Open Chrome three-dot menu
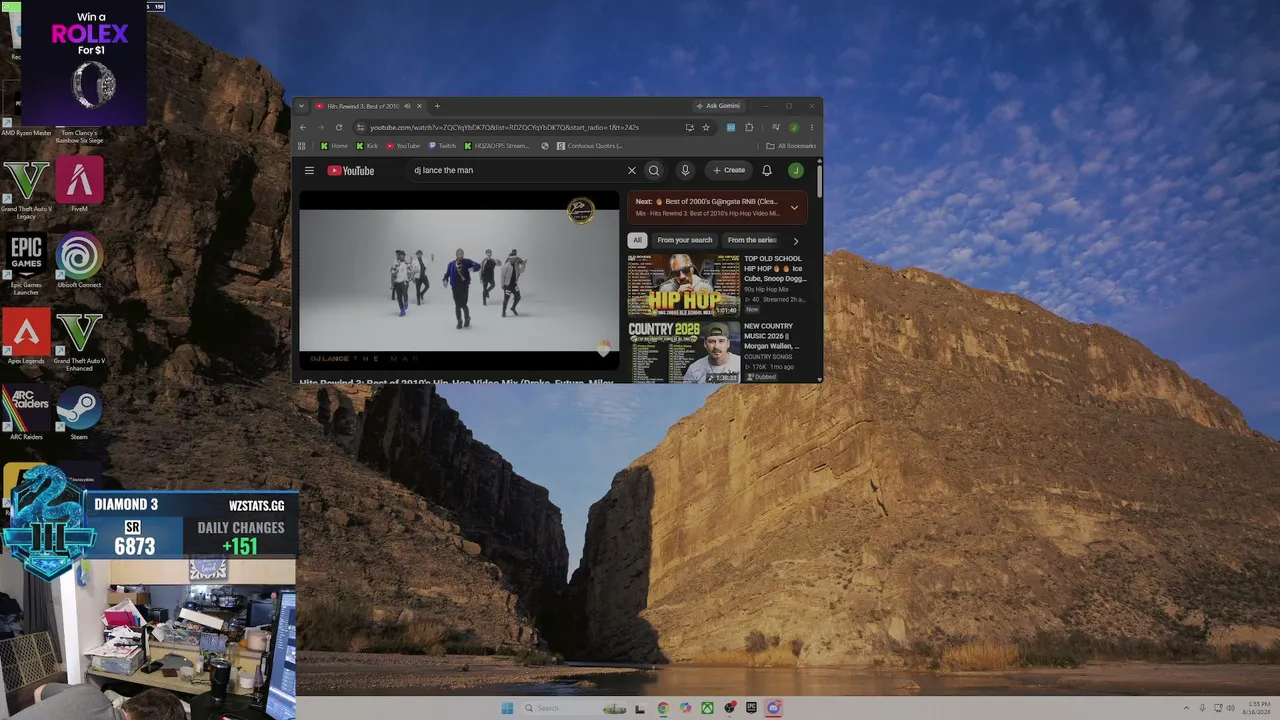Image resolution: width=1280 pixels, height=720 pixels. point(811,127)
